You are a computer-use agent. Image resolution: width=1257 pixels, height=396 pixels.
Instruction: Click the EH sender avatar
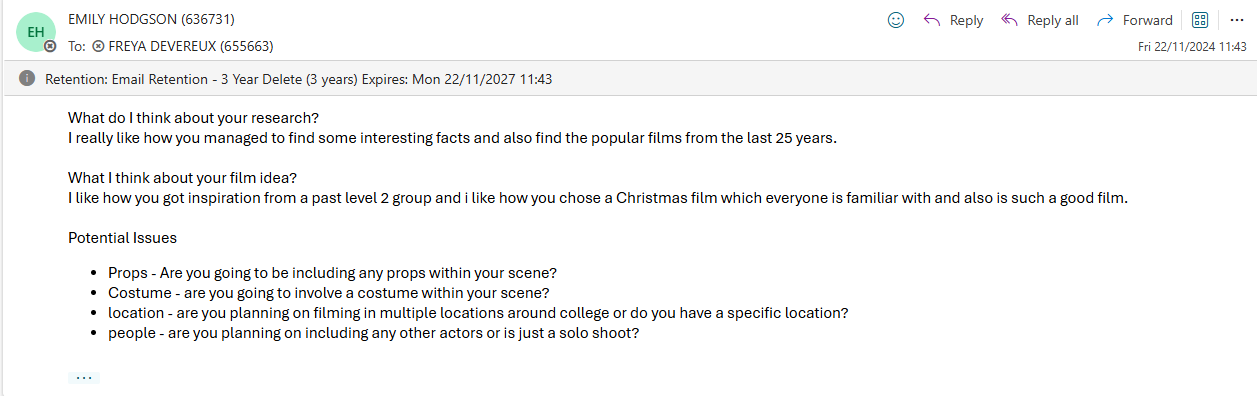tap(35, 32)
